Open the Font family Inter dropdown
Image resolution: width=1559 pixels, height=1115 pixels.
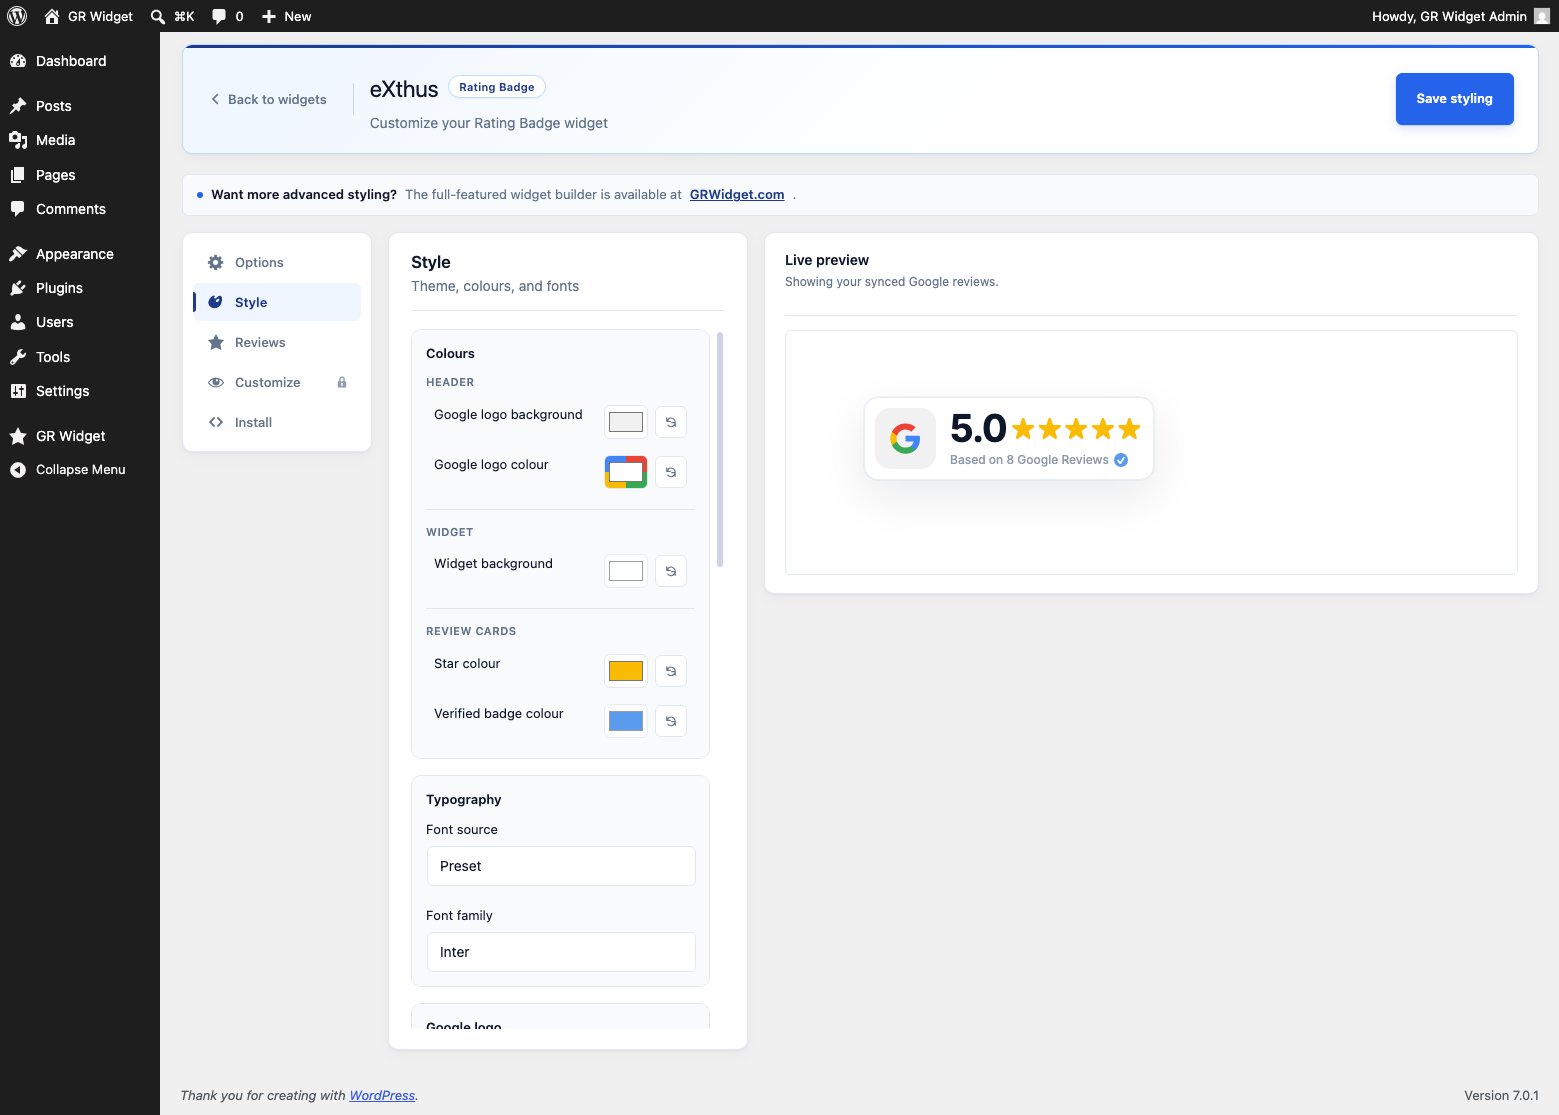coord(561,952)
